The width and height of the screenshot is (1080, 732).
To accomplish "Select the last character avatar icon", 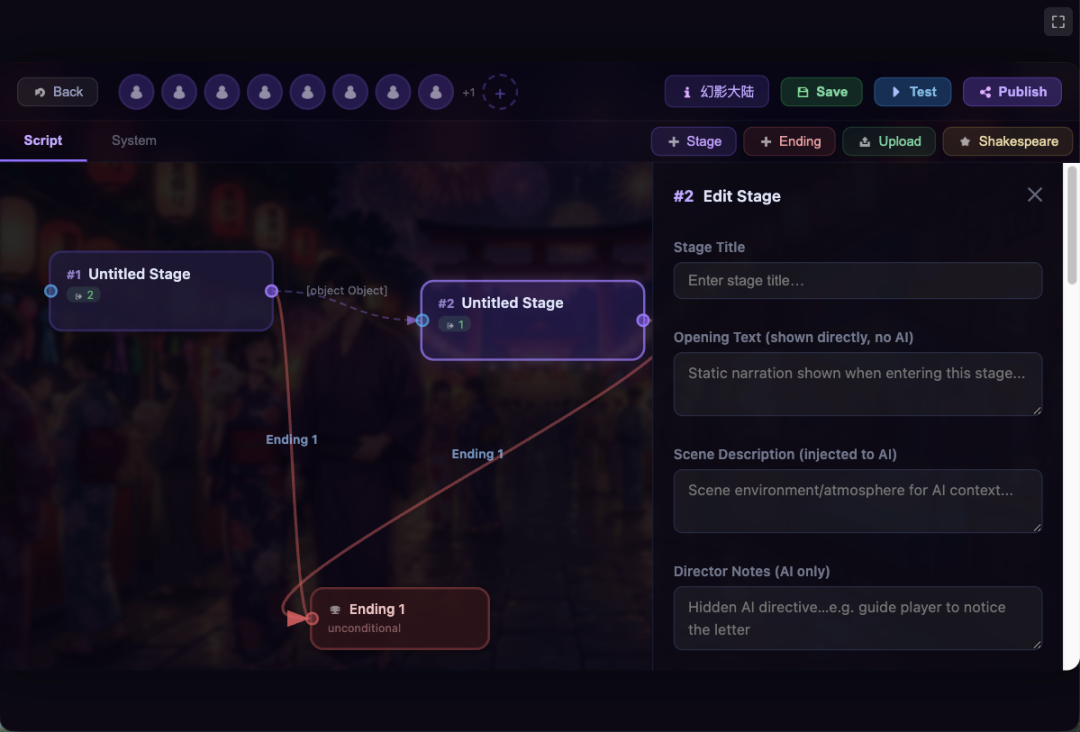I will tap(436, 92).
